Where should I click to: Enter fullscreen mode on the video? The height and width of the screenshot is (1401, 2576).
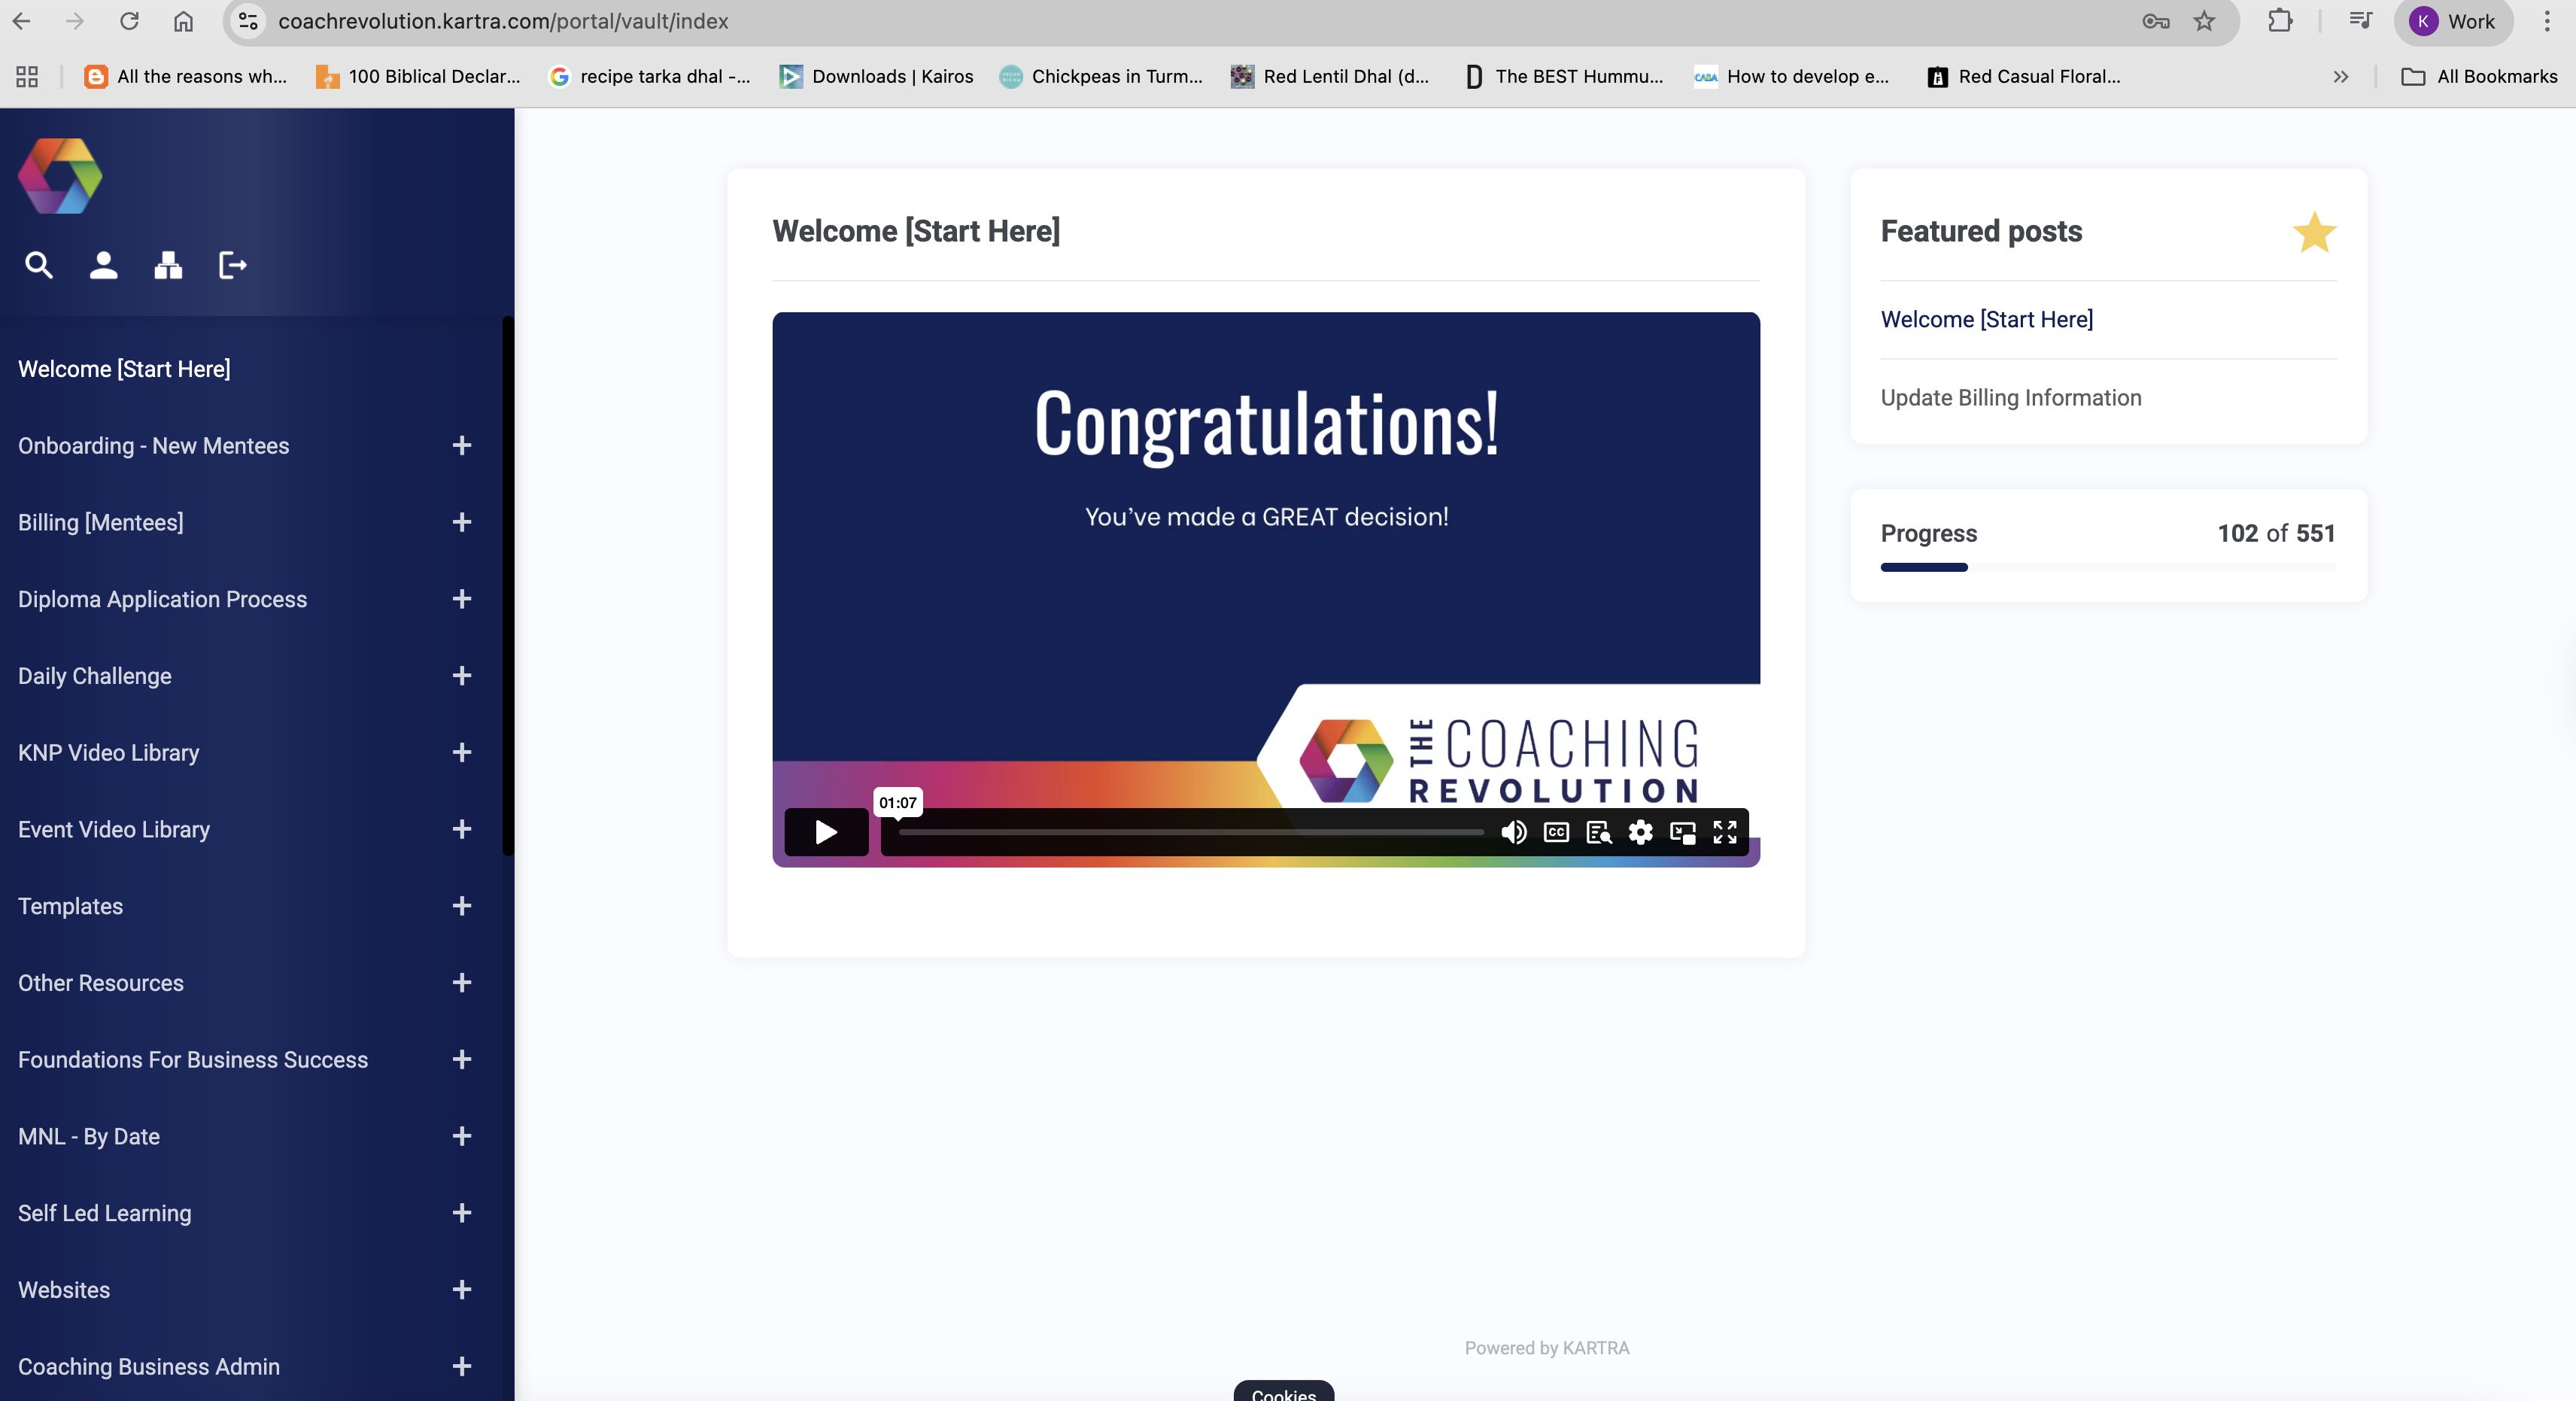(x=1725, y=832)
